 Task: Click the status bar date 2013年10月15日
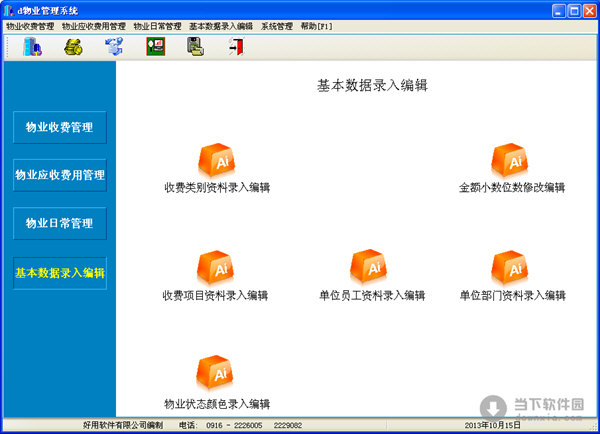(492, 425)
